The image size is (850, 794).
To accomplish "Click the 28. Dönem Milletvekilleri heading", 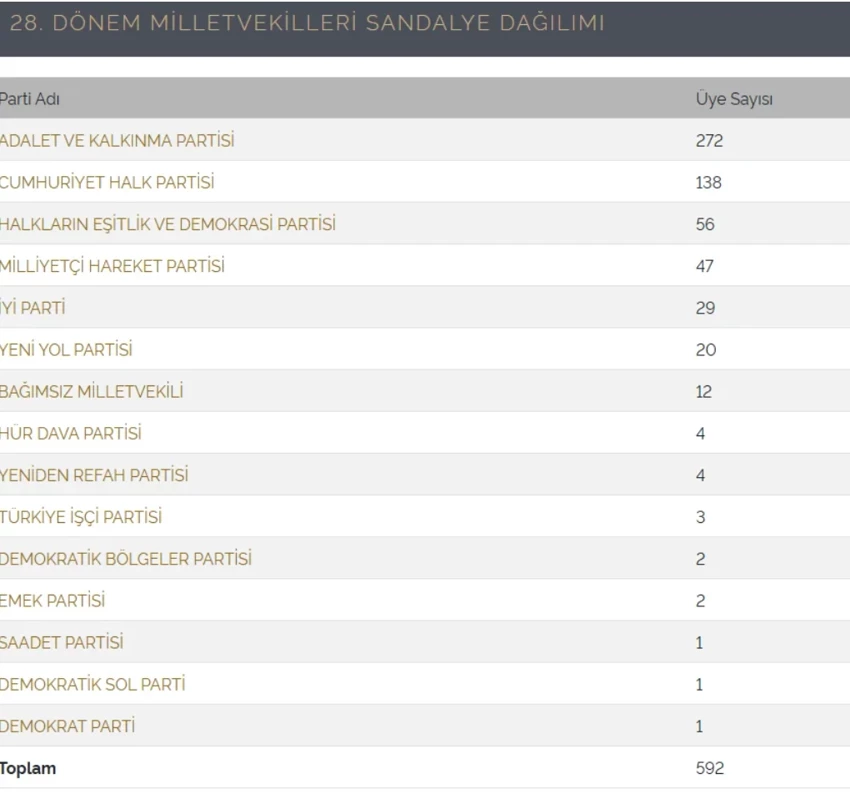I will (306, 23).
